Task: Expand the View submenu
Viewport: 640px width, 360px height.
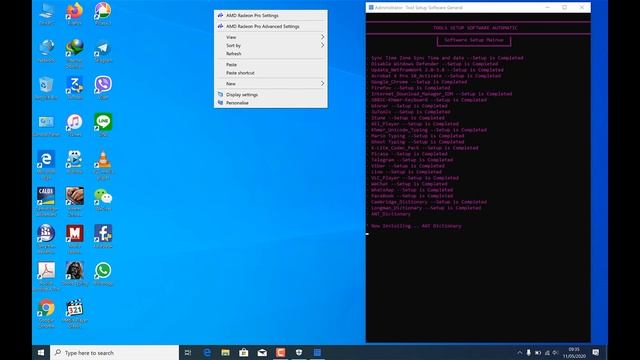Action: 271,37
